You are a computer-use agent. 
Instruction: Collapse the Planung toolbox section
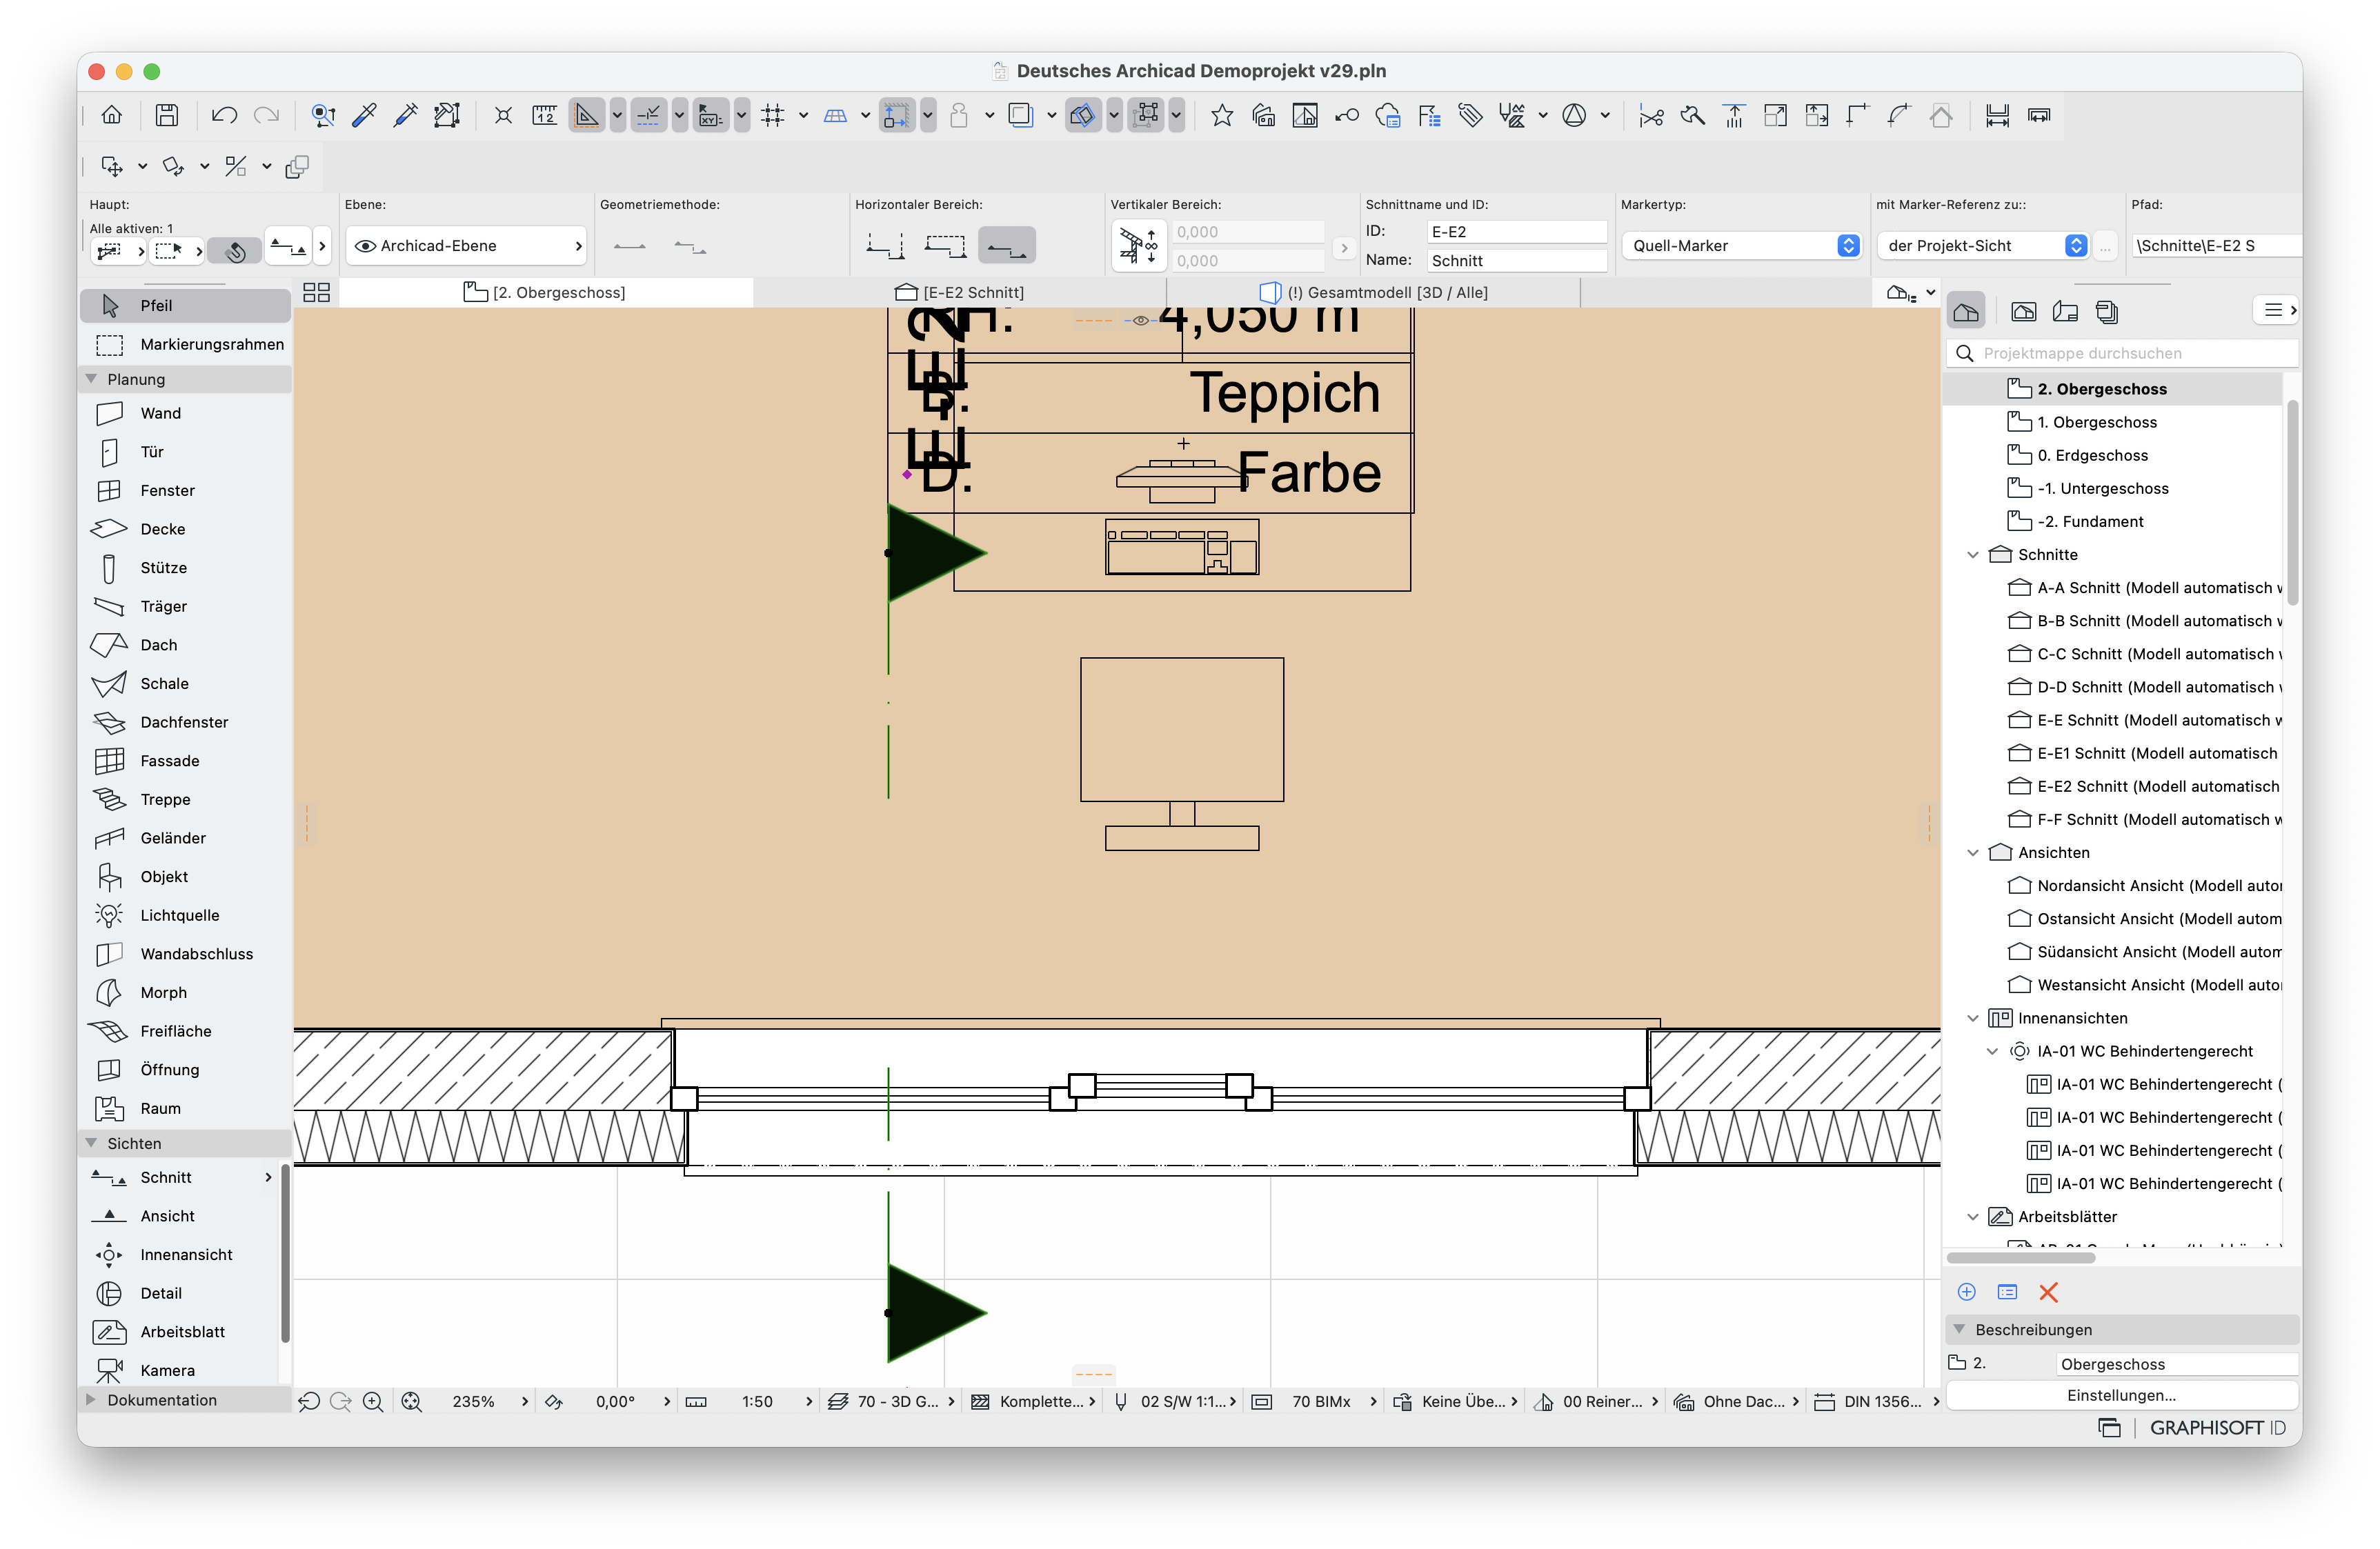pyautogui.click(x=92, y=379)
